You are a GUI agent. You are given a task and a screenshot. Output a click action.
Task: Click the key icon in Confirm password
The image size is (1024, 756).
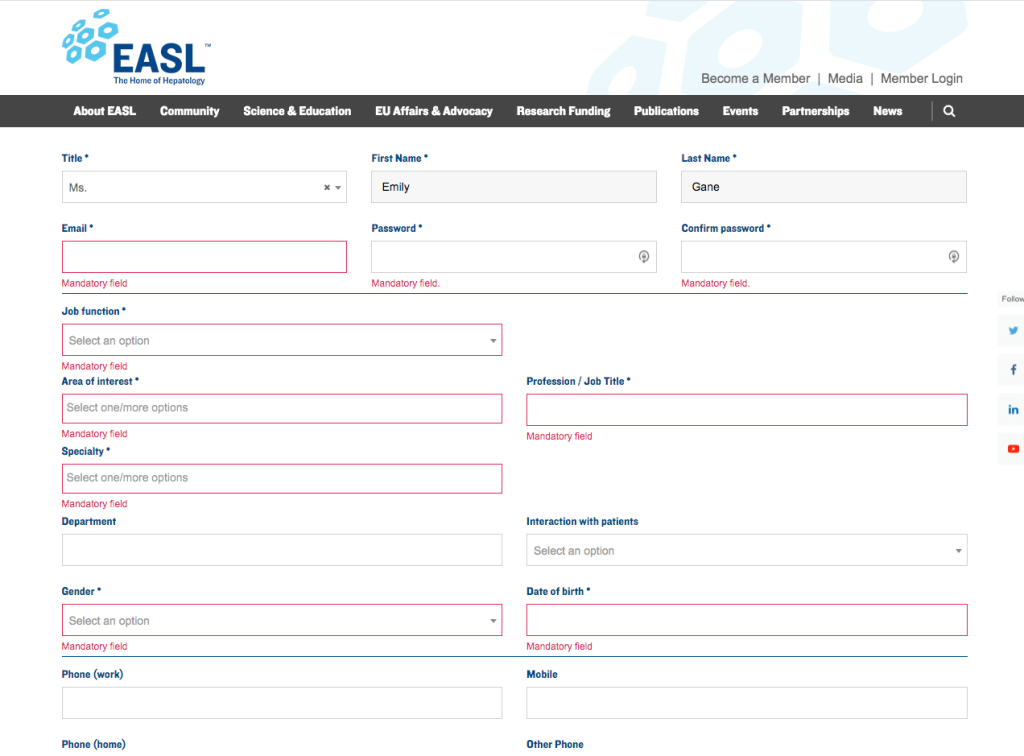point(954,257)
